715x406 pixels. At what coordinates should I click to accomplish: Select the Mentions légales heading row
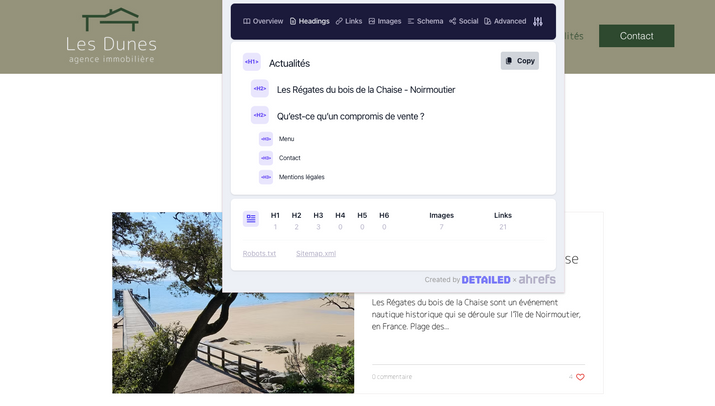(x=301, y=177)
